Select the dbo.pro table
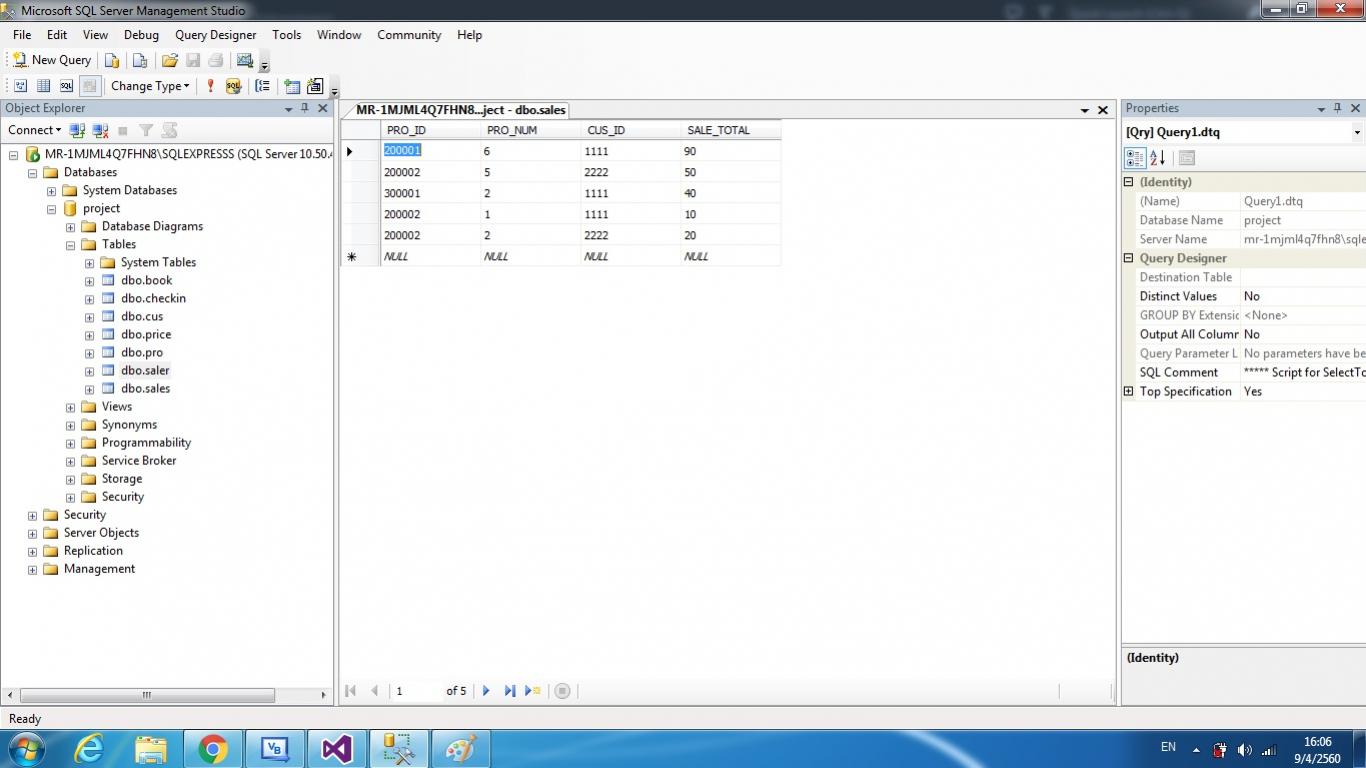Screen dimensions: 1366x768 tap(142, 352)
